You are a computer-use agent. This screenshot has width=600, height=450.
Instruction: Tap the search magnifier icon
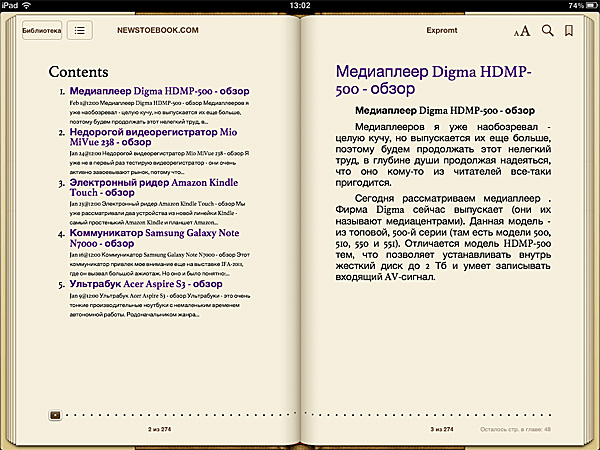coord(547,31)
